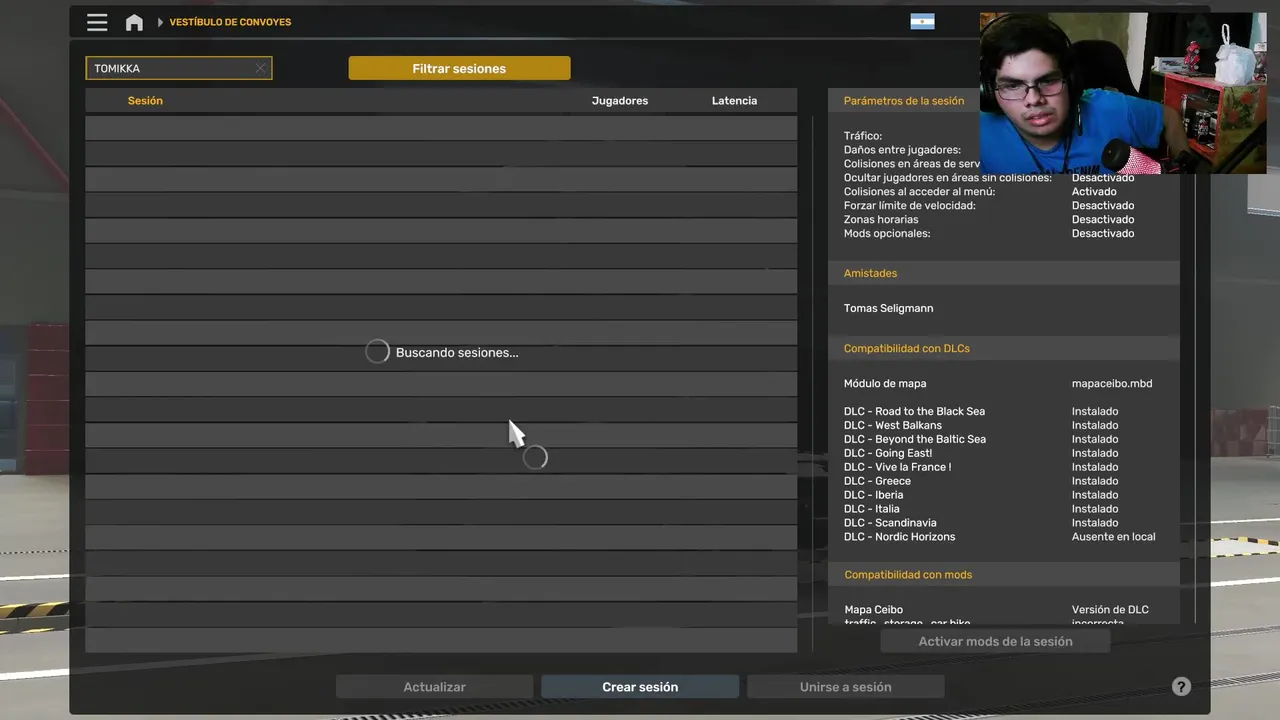Click DLC - Vive la France ! row
The width and height of the screenshot is (1280, 720).
897,467
